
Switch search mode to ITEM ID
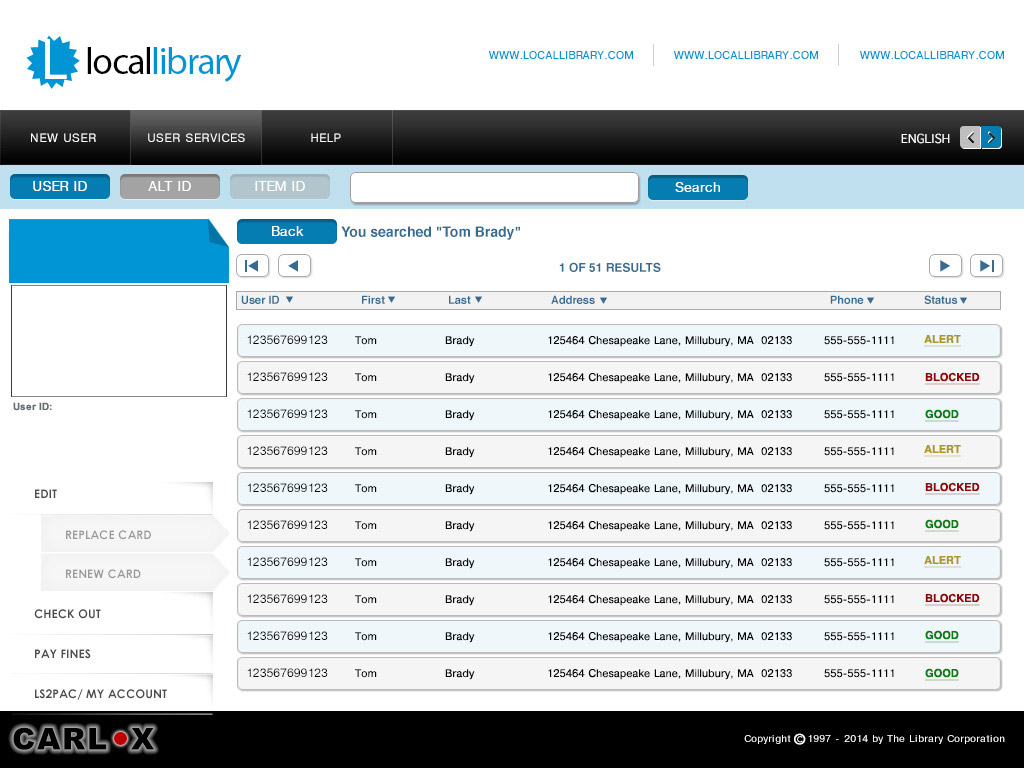280,187
